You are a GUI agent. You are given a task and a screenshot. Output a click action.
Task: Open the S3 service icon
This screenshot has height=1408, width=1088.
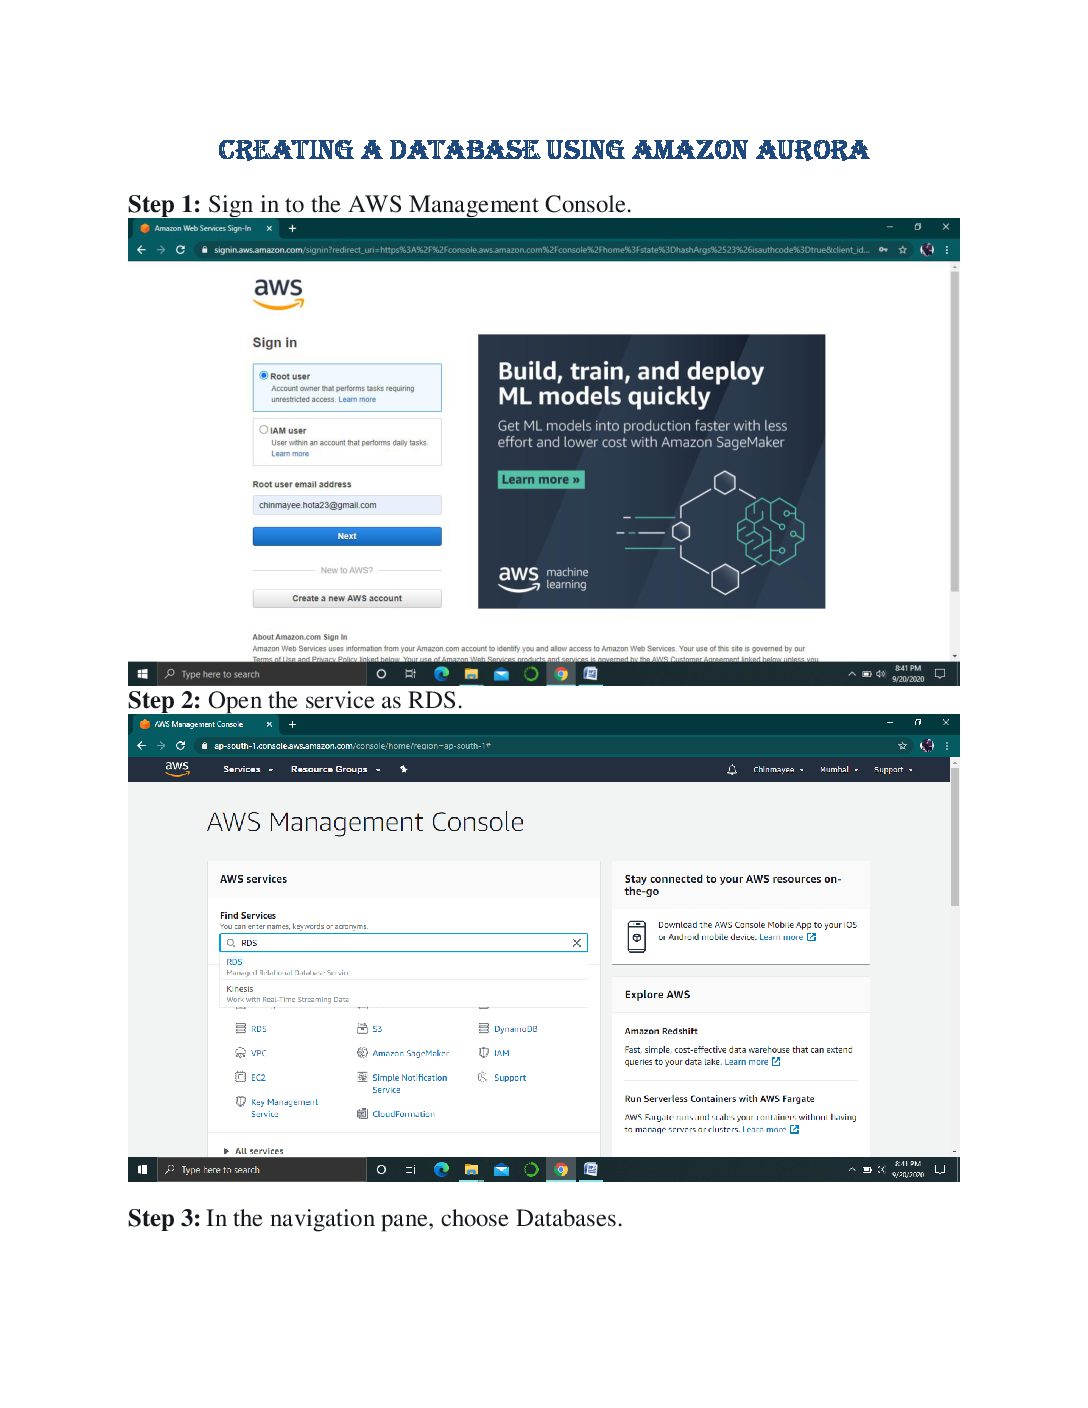click(x=363, y=1028)
